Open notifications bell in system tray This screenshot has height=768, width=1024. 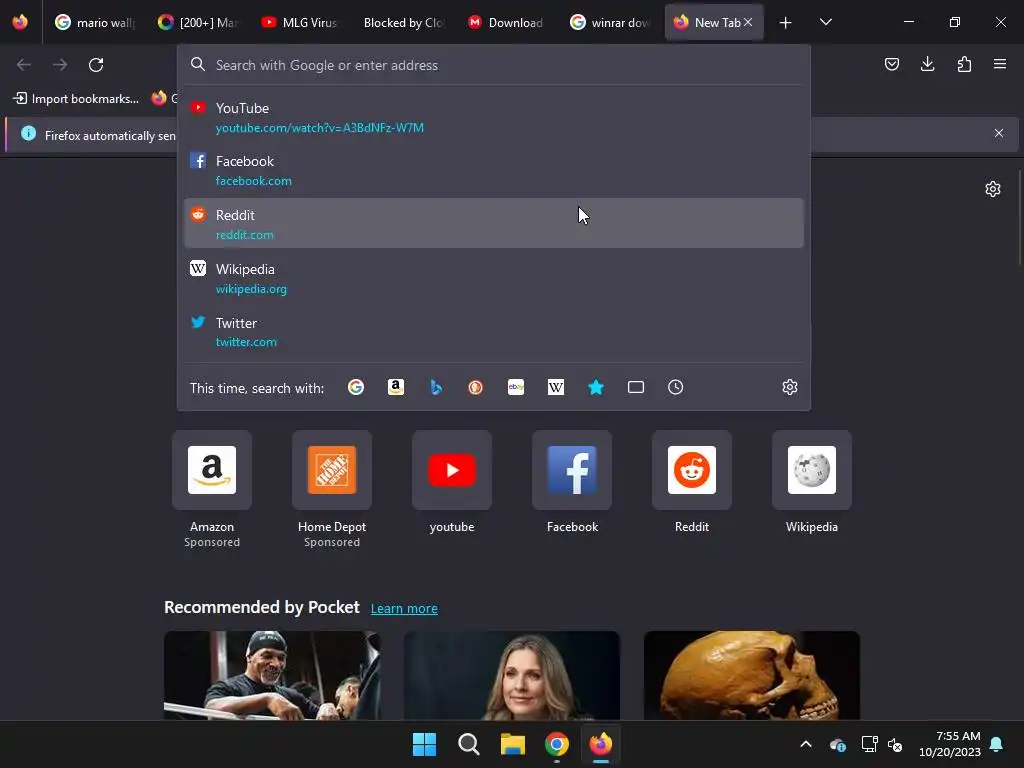997,744
